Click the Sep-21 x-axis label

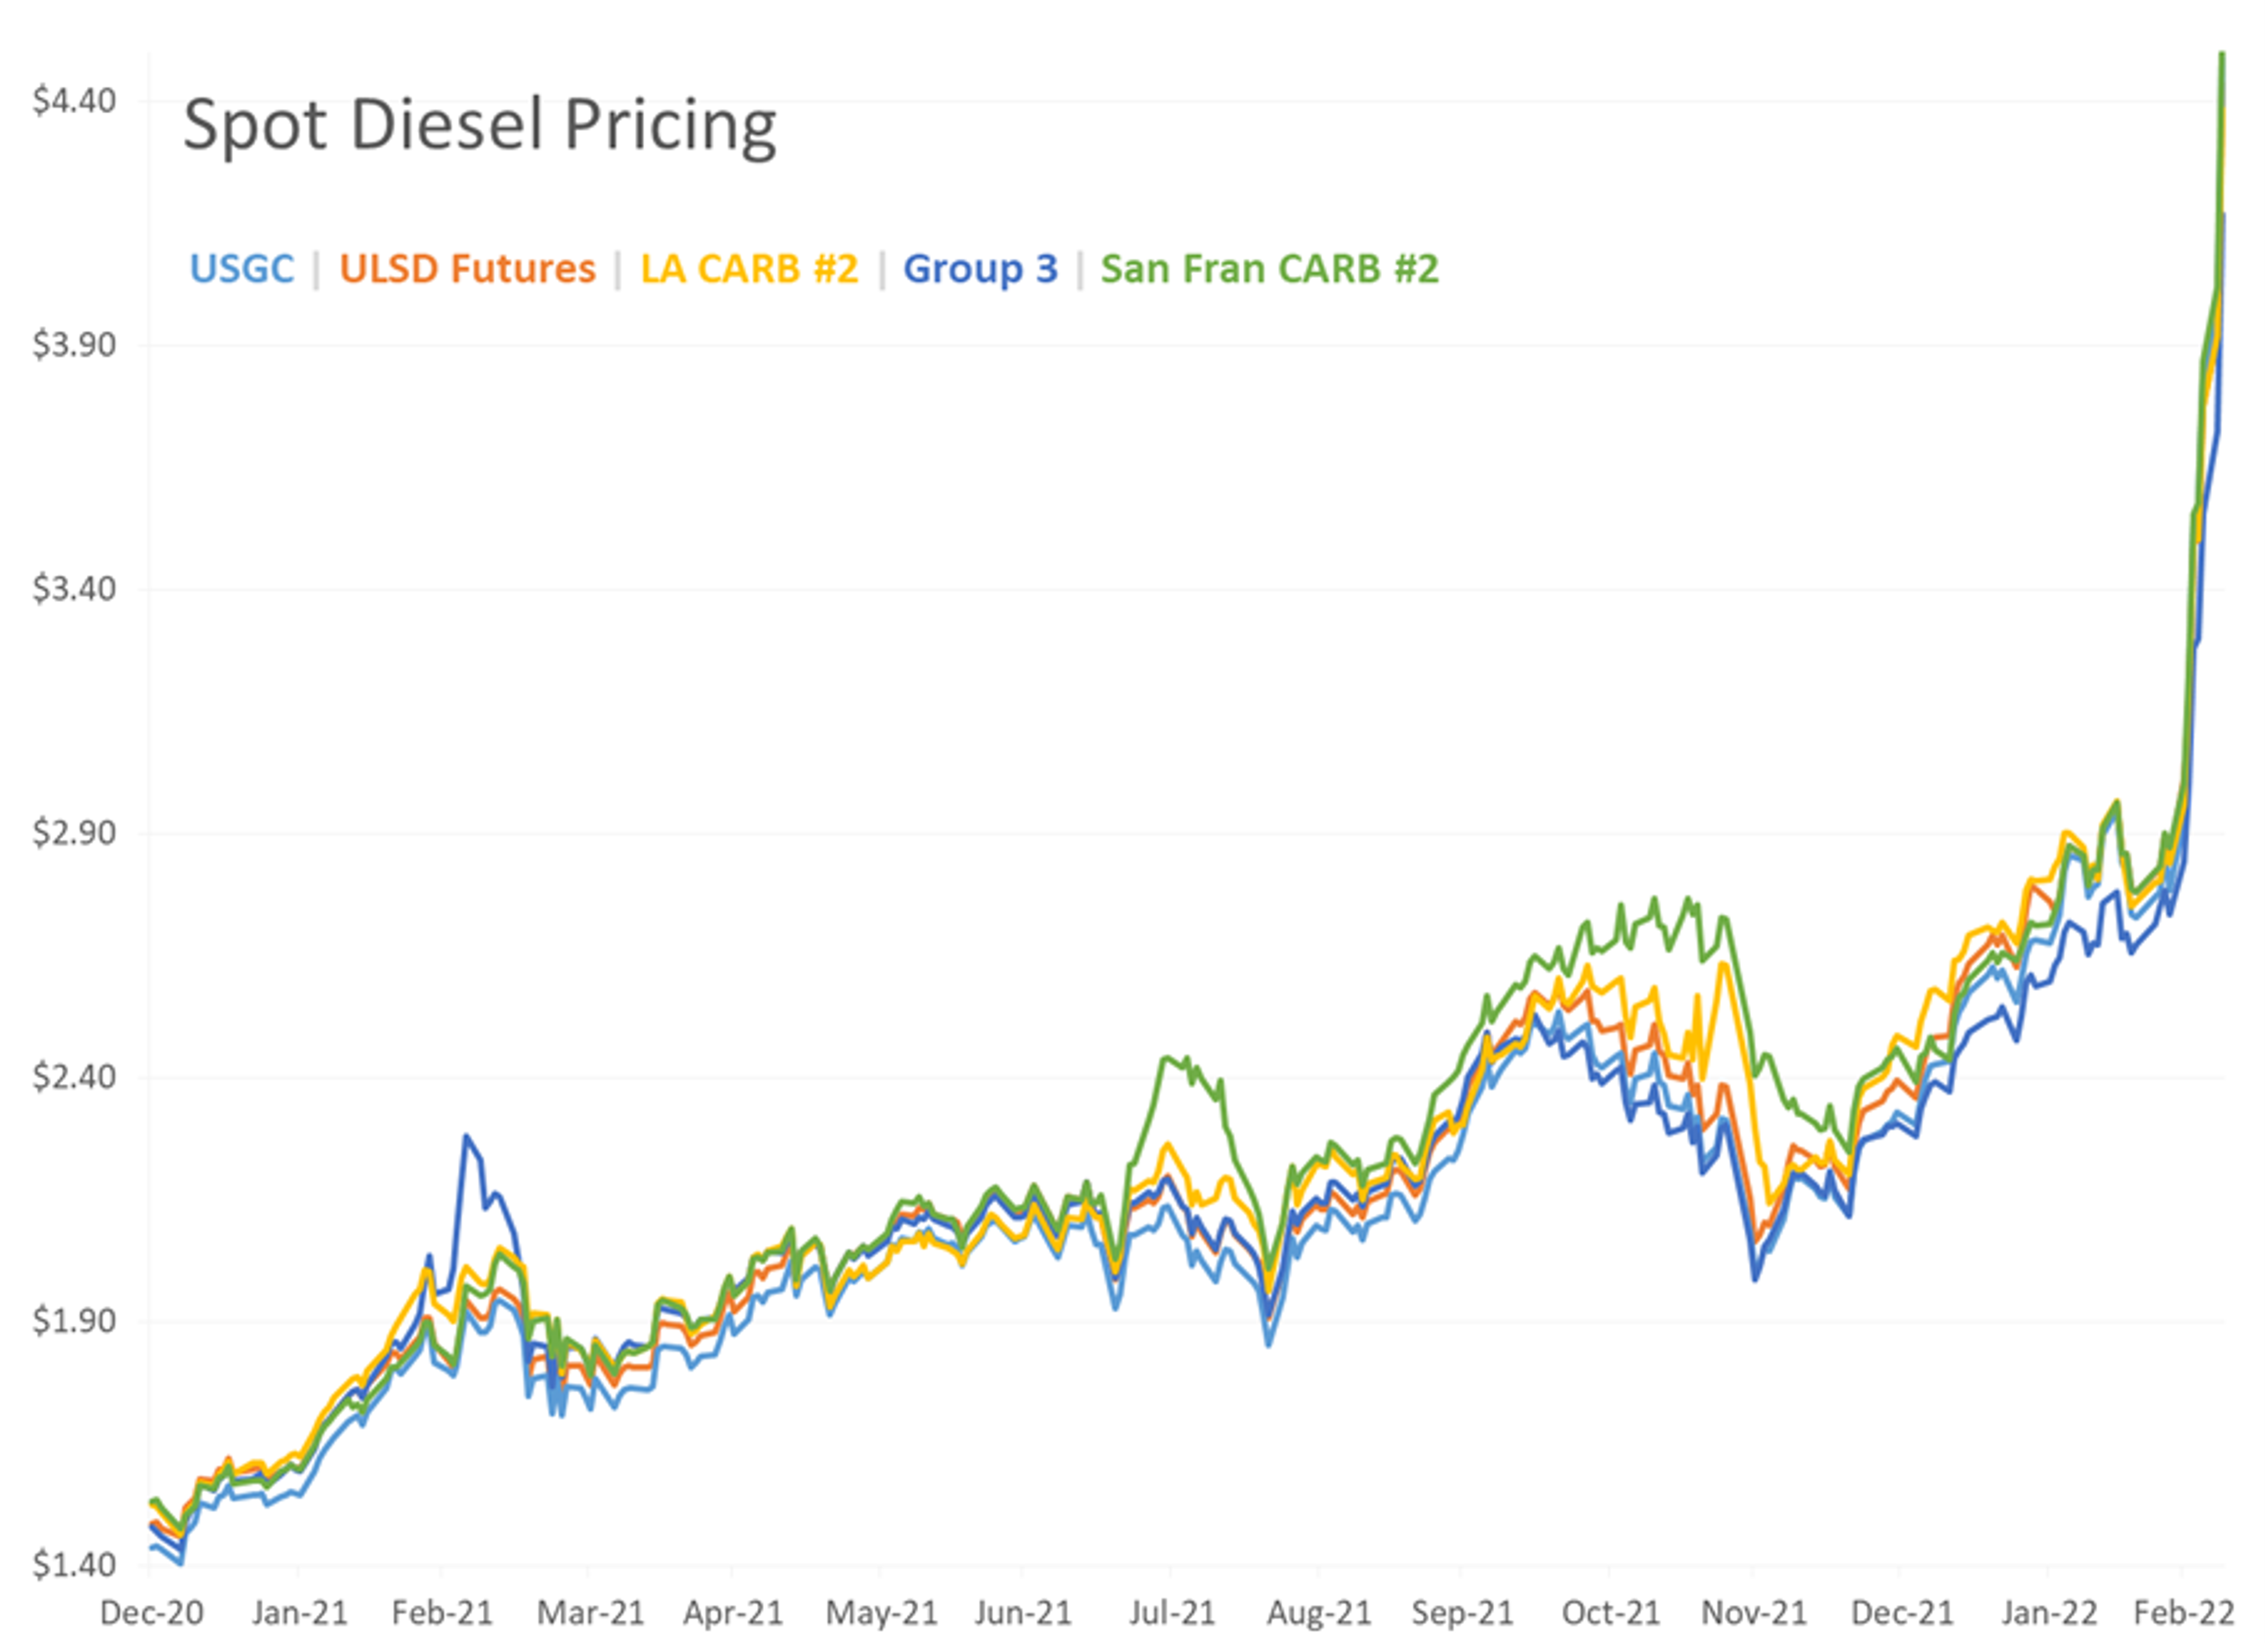(x=1463, y=1613)
